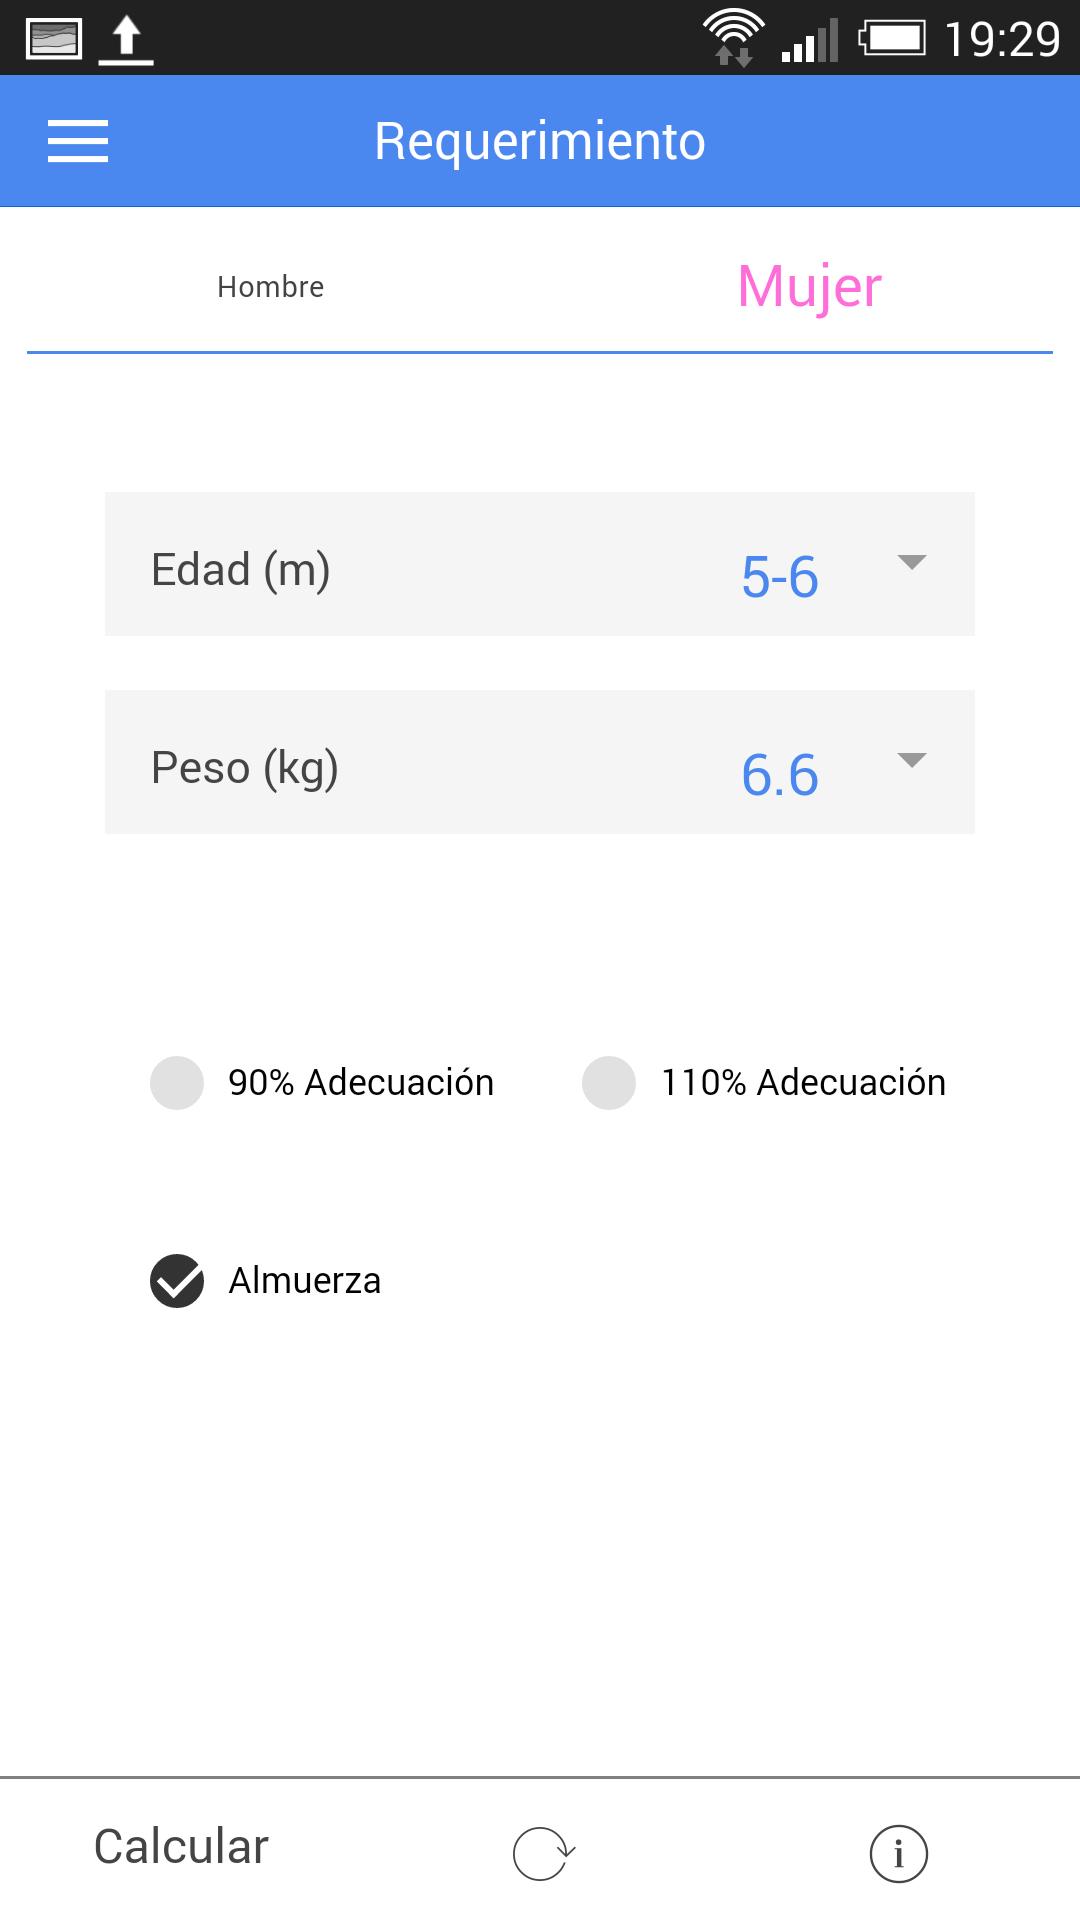Tap the battery indicator icon
This screenshot has height=1920, width=1080.
click(892, 39)
